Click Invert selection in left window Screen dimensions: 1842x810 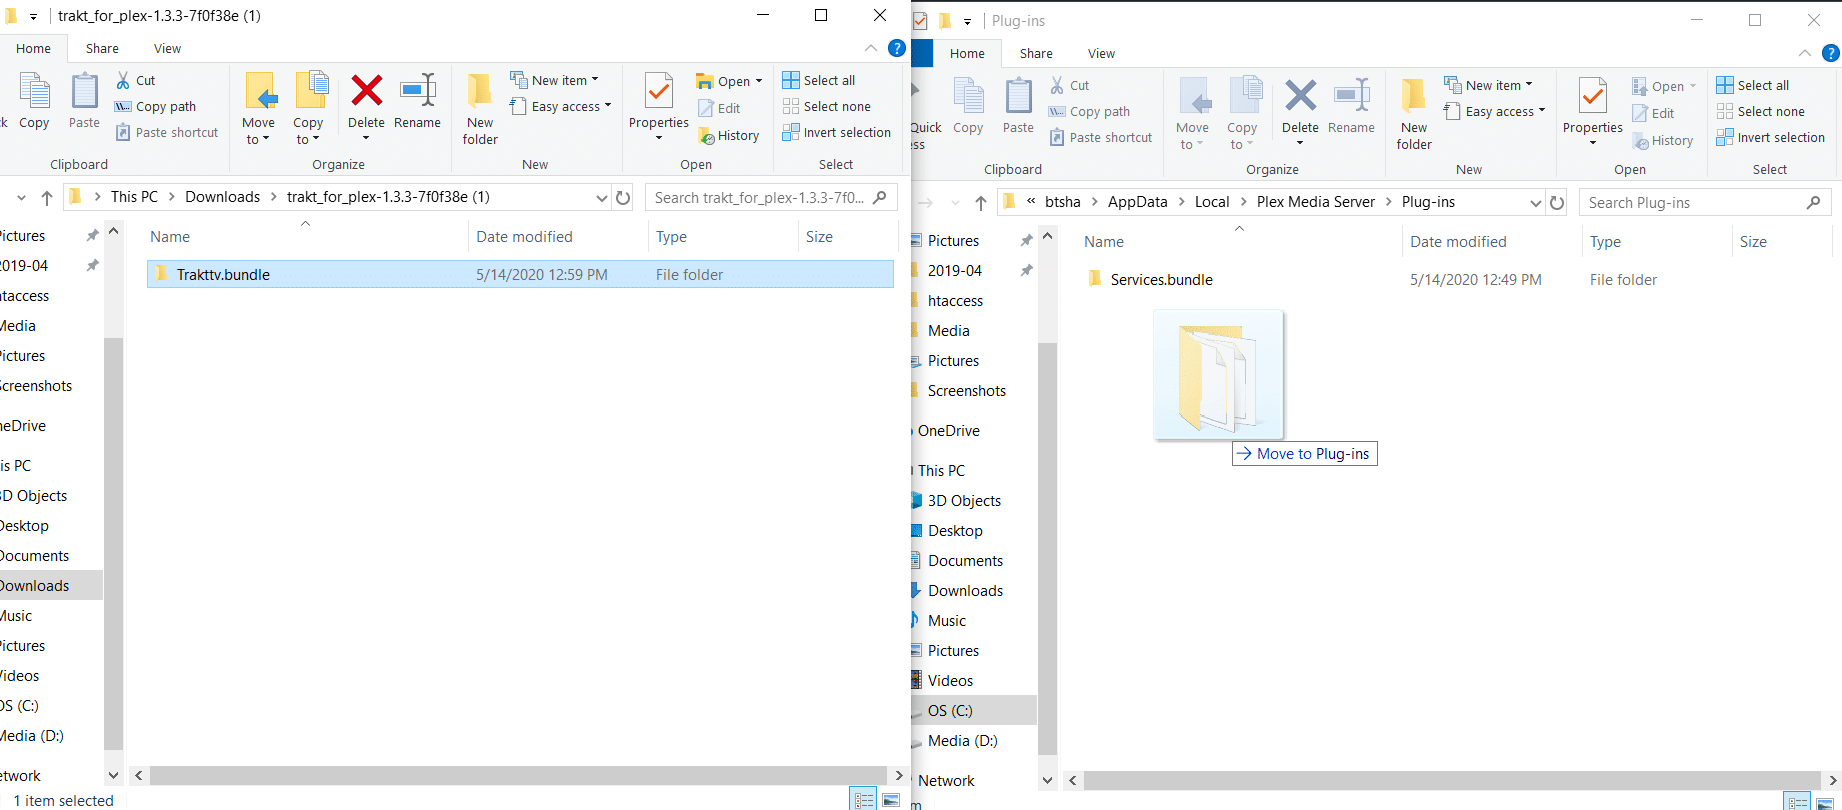pyautogui.click(x=837, y=132)
